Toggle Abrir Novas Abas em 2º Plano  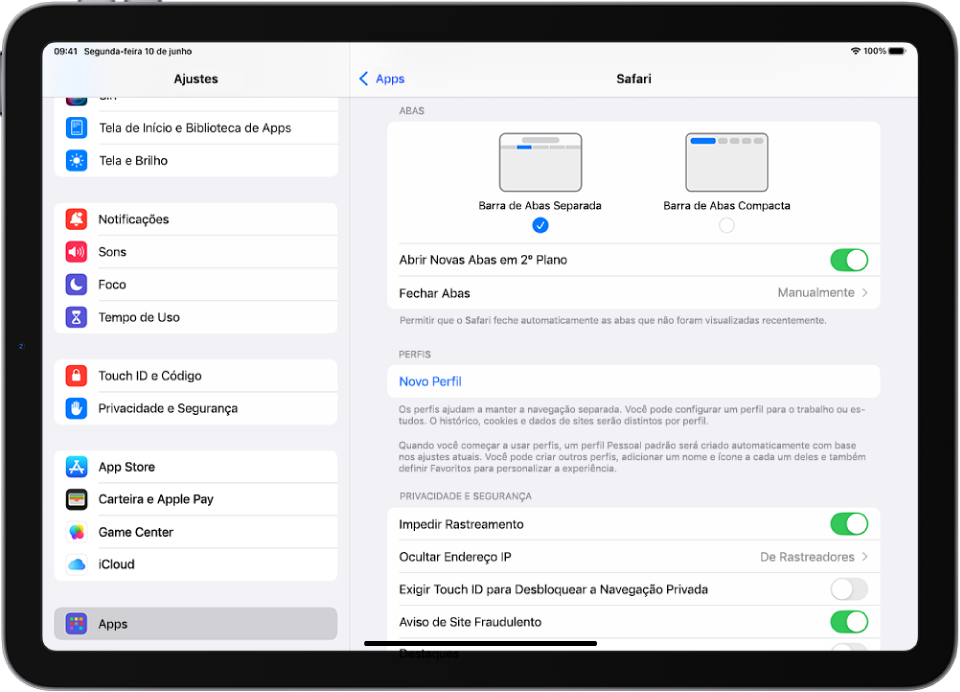(849, 260)
